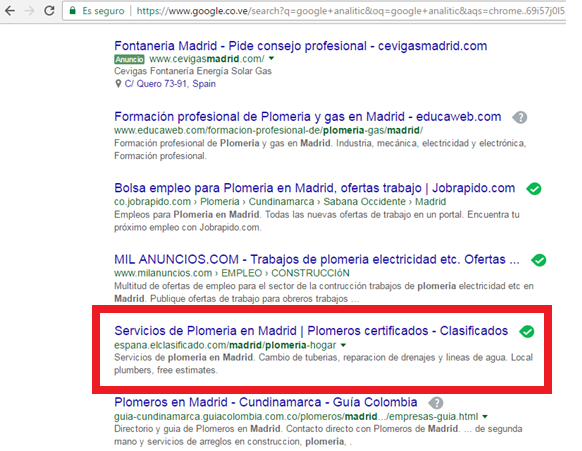Open Plomeros en Madrid Cundinamarca link
Viewport: 582px width, 451px height.
coord(266,402)
